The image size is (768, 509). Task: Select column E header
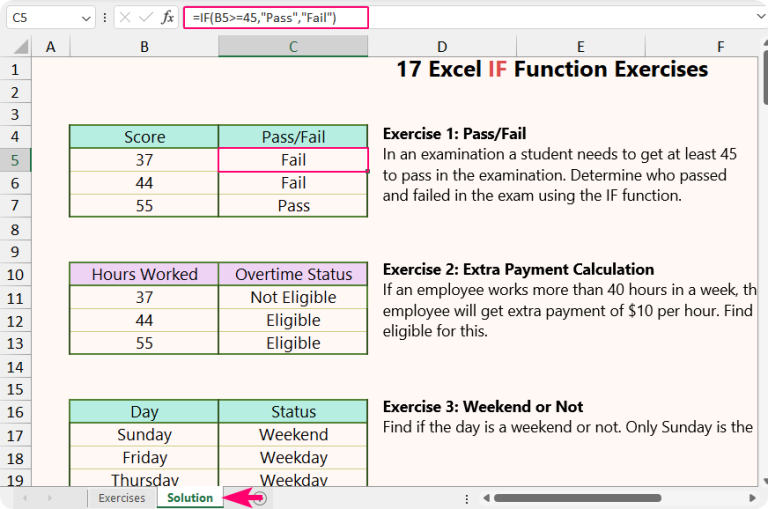pos(580,47)
